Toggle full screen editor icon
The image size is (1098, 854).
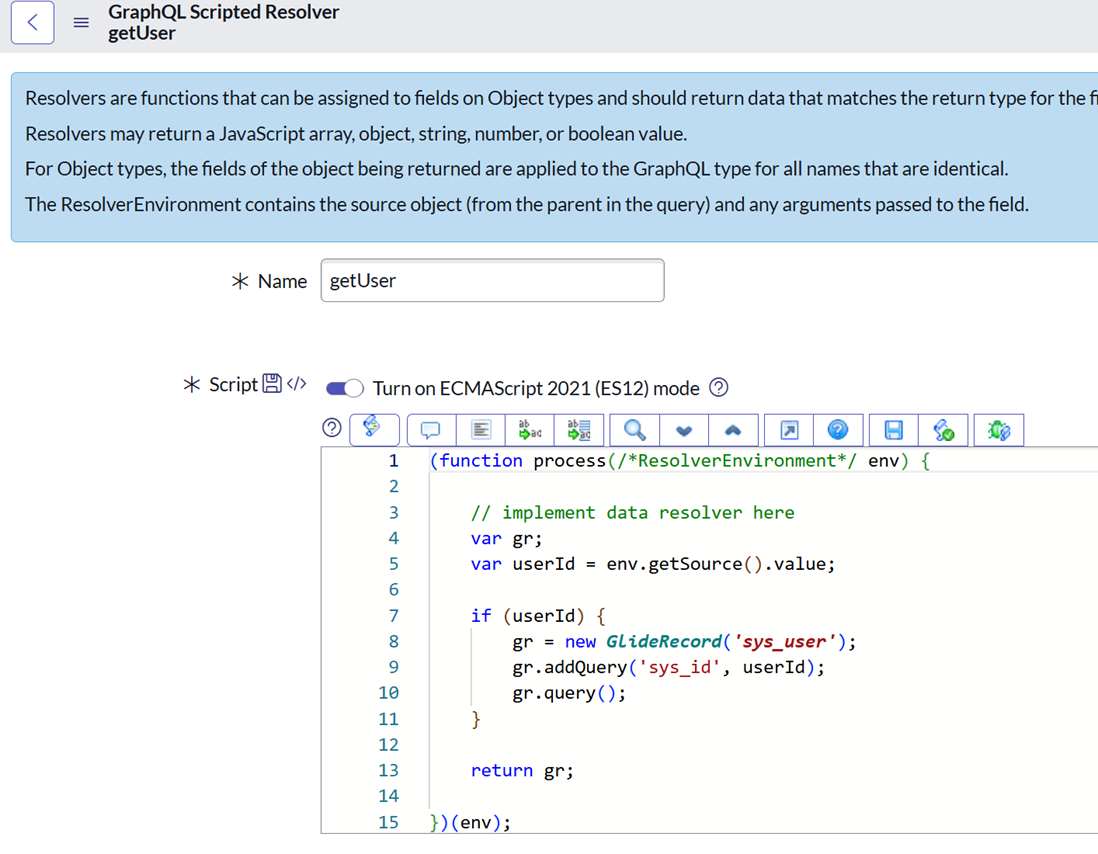(x=789, y=430)
